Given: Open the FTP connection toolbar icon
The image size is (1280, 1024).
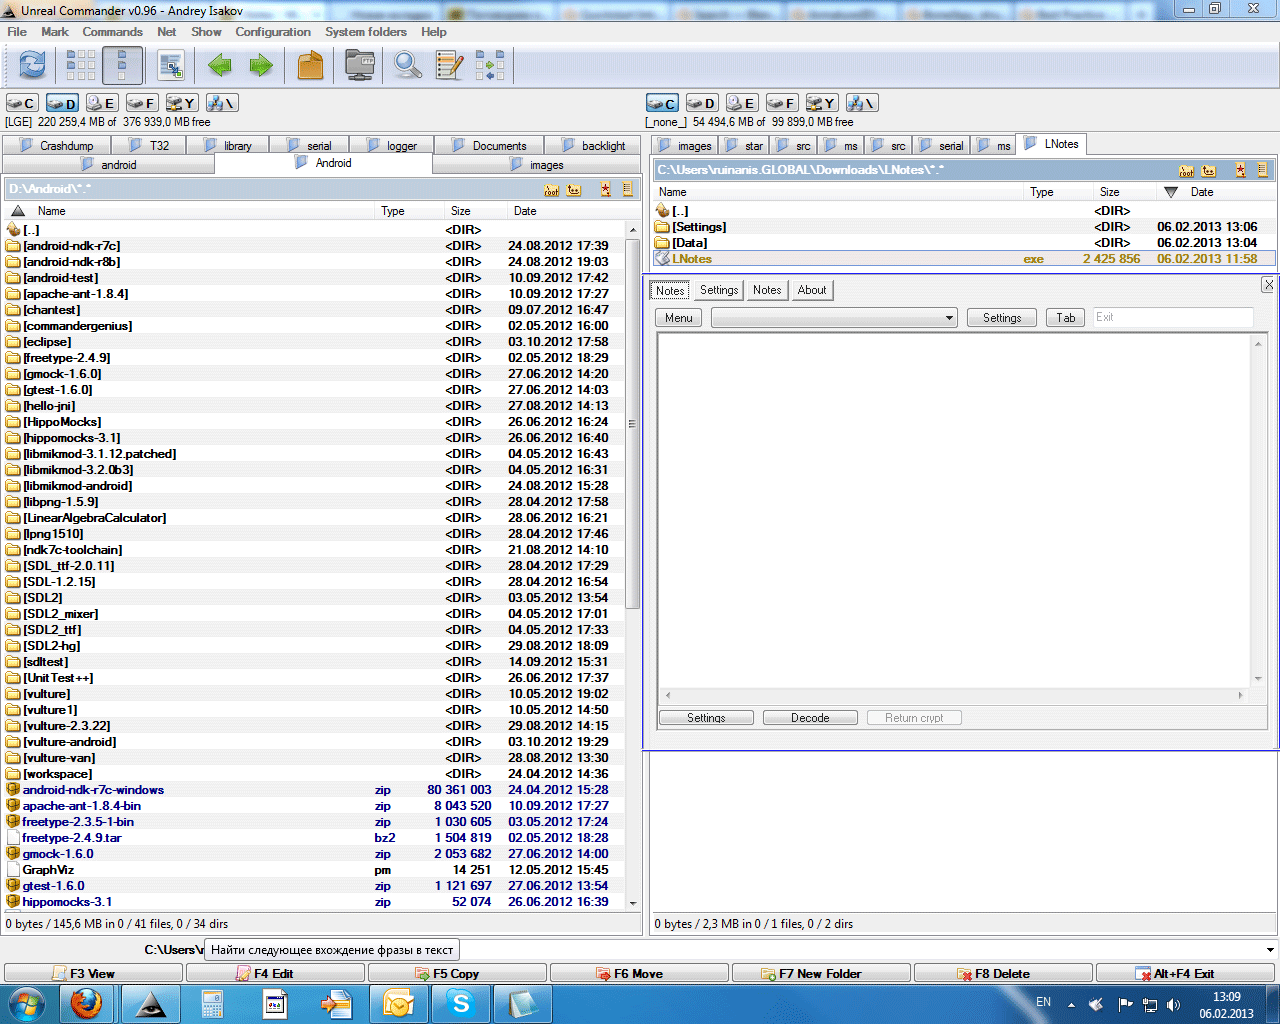Looking at the screenshot, I should tap(360, 66).
